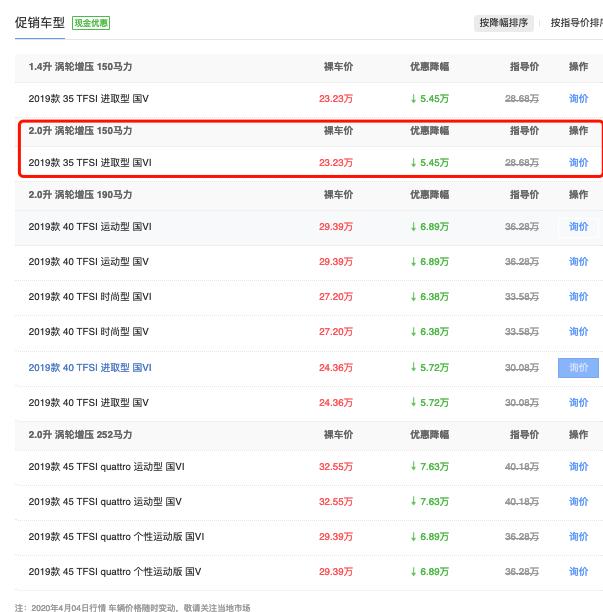Click discount 5.45万 in 35 TFSI 进取型 国VI row
This screenshot has height=612, width=603.
click(430, 163)
